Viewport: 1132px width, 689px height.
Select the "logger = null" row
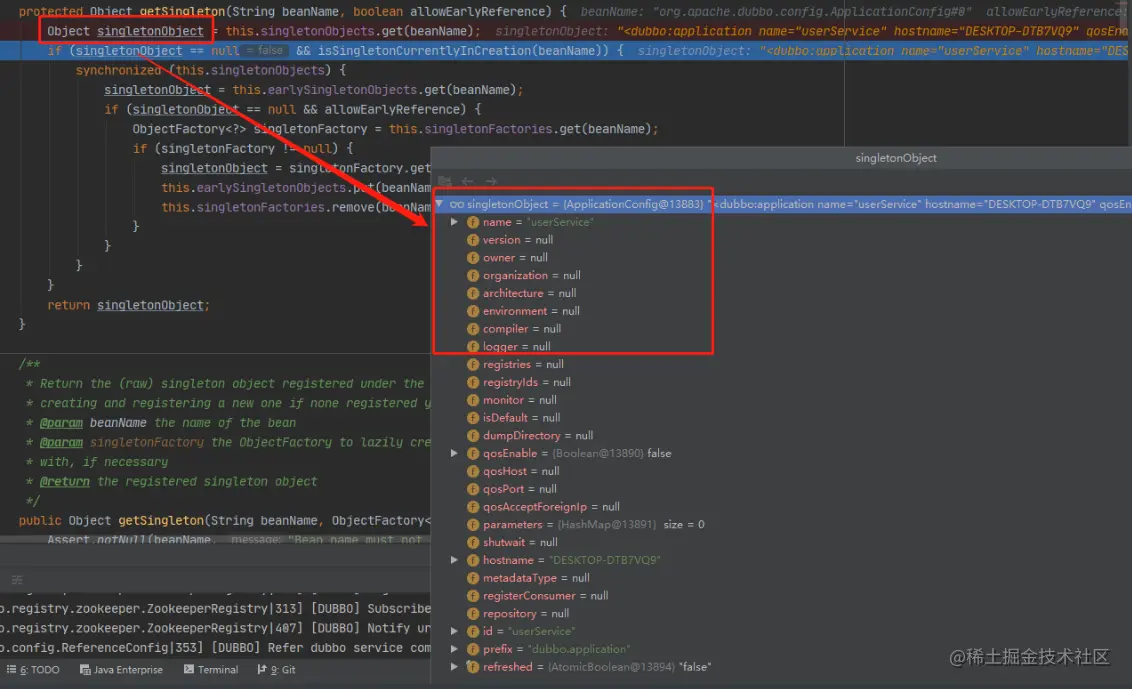(x=516, y=347)
